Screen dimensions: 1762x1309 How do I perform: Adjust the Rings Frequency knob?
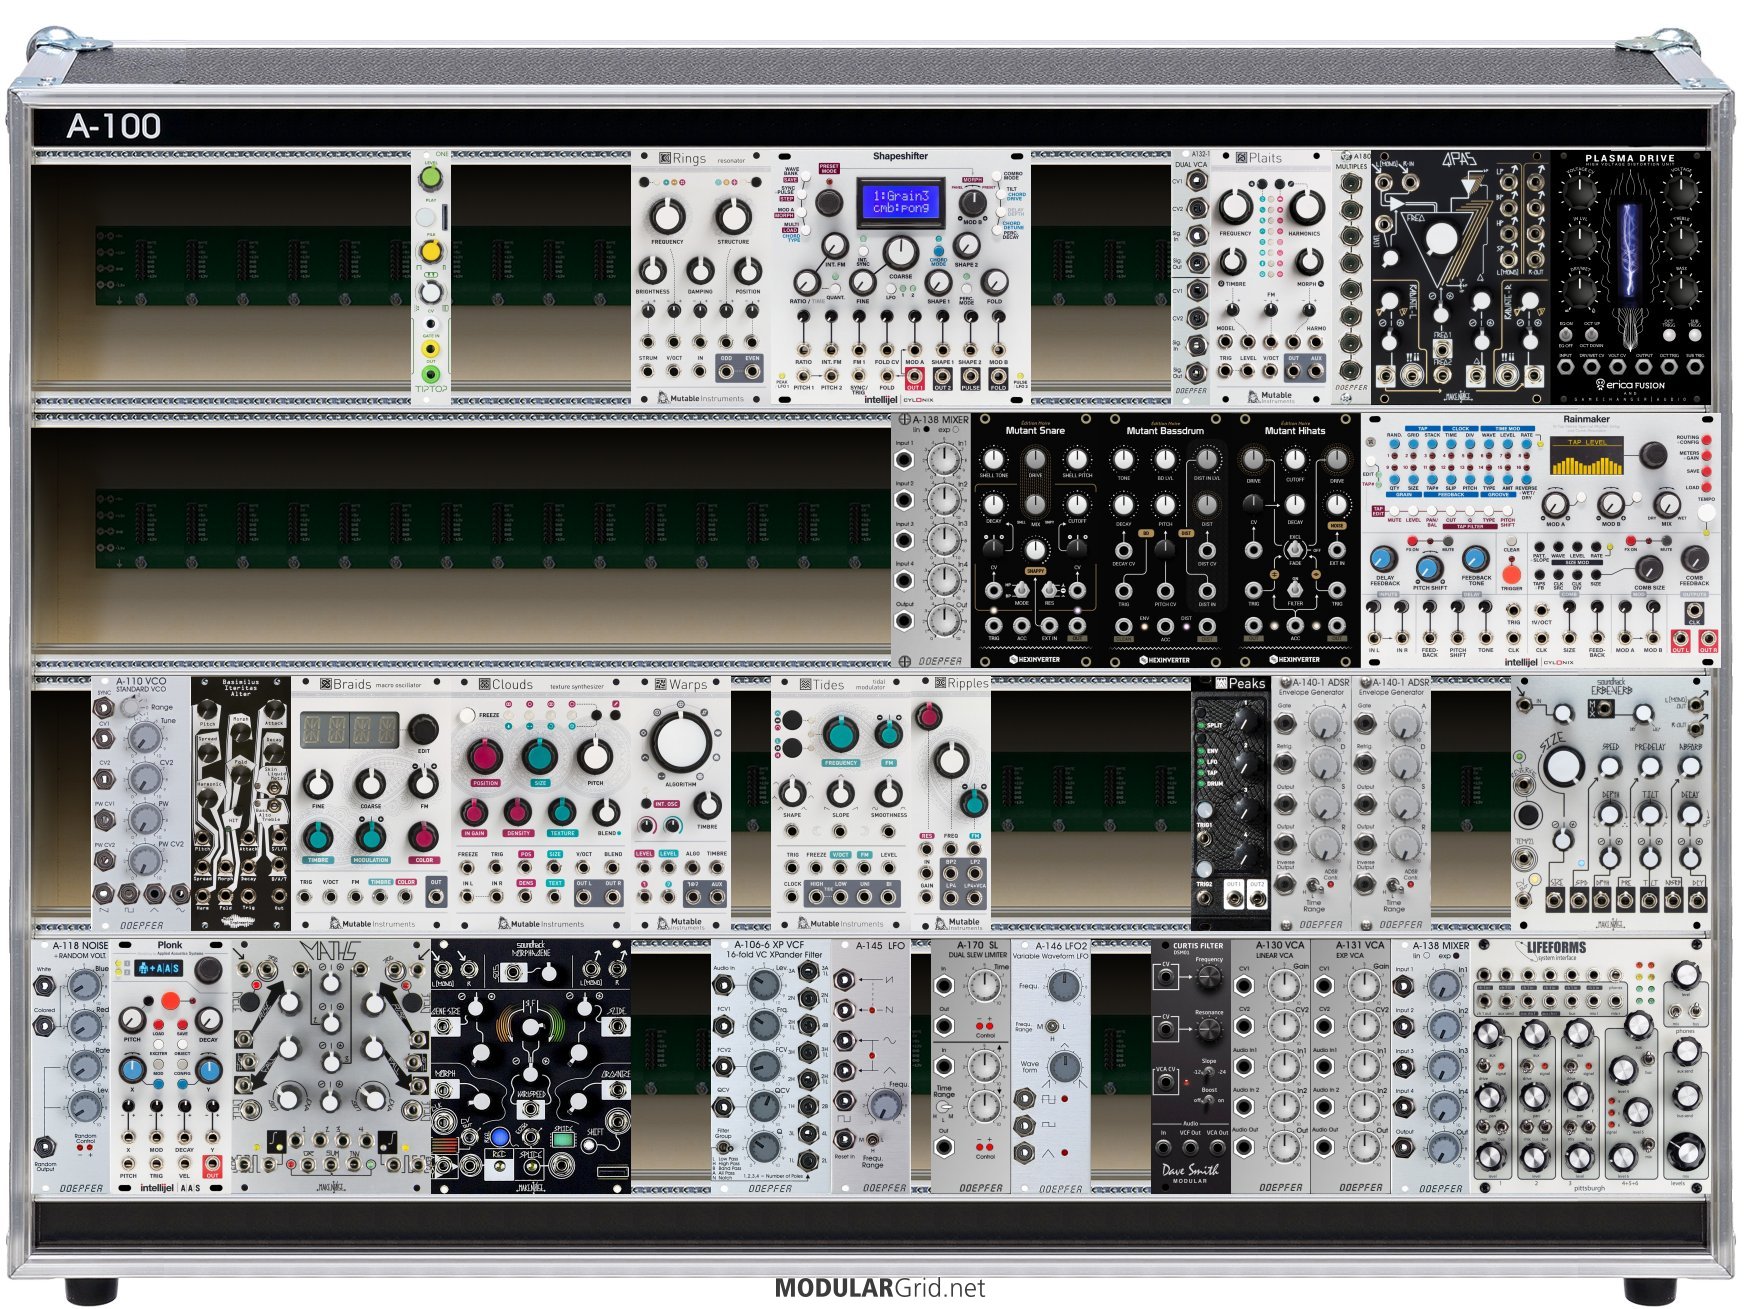667,215
